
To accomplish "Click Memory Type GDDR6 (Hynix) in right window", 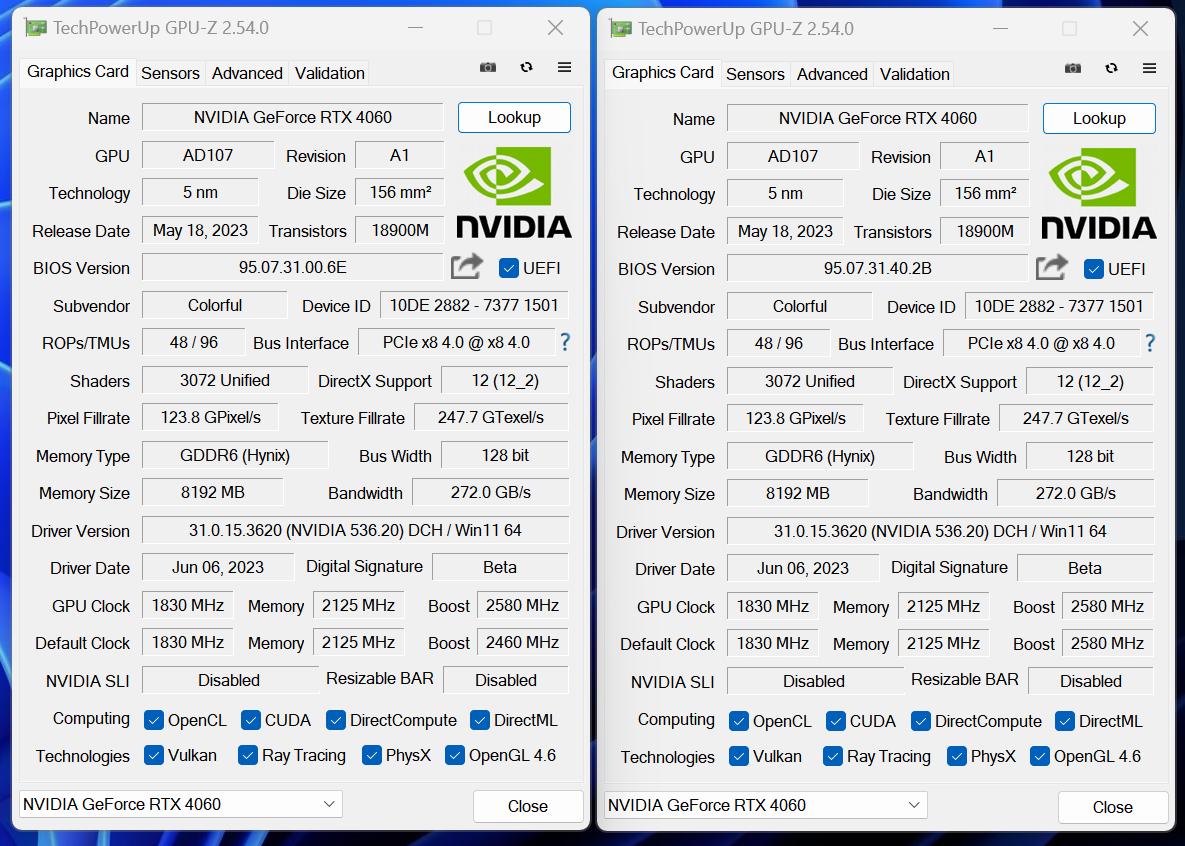I will click(x=820, y=457).
